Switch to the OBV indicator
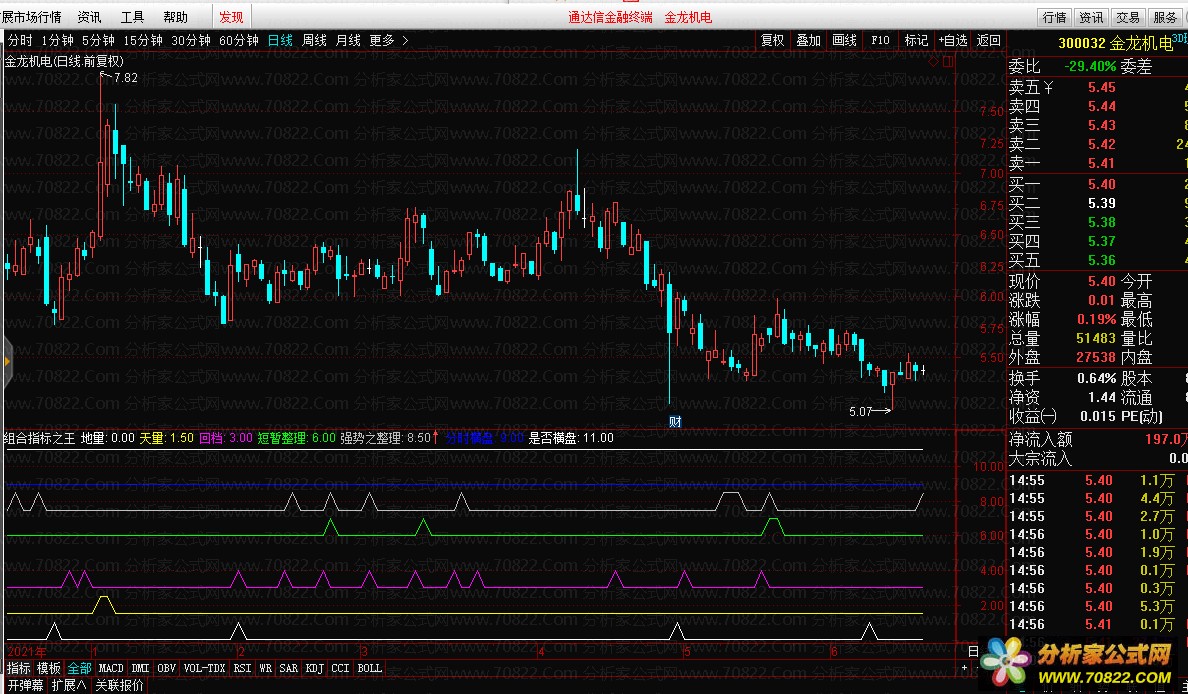This screenshot has width=1188, height=694. click(x=166, y=668)
